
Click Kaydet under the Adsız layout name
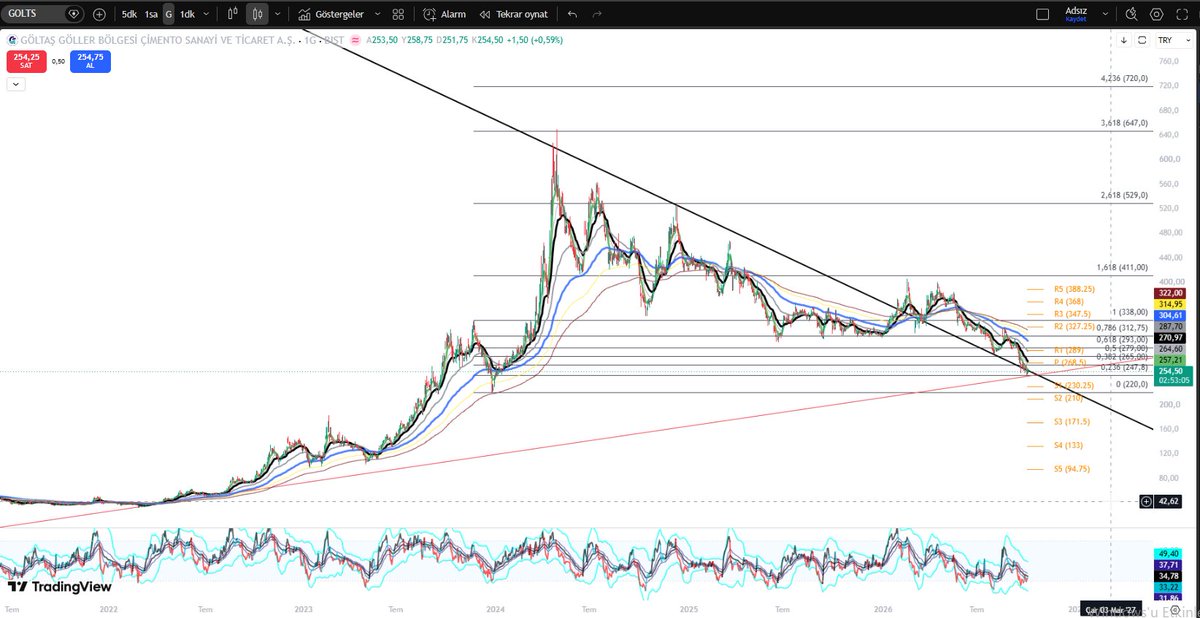click(1075, 20)
